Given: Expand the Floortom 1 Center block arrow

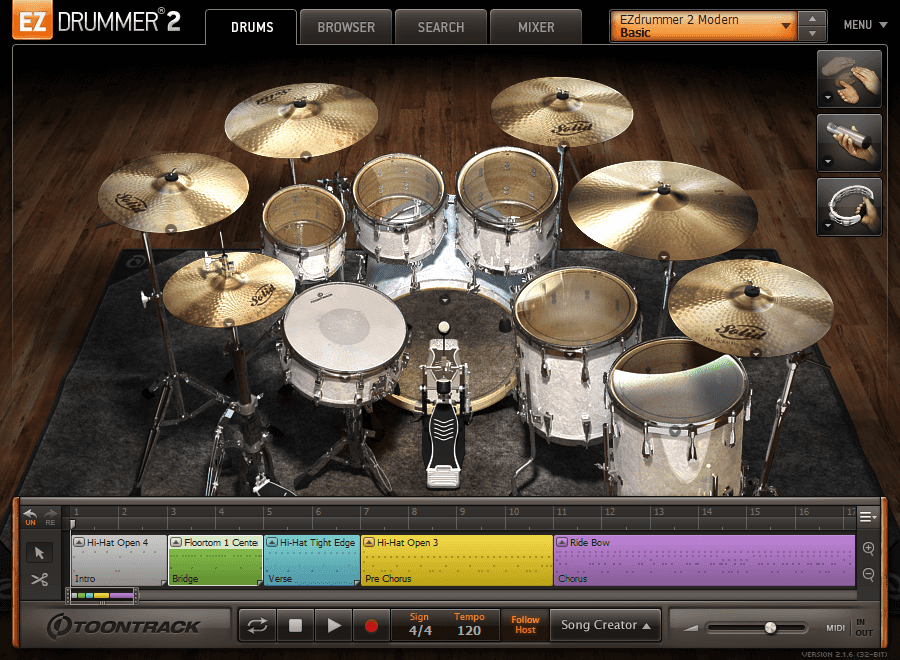Looking at the screenshot, I should [x=176, y=542].
